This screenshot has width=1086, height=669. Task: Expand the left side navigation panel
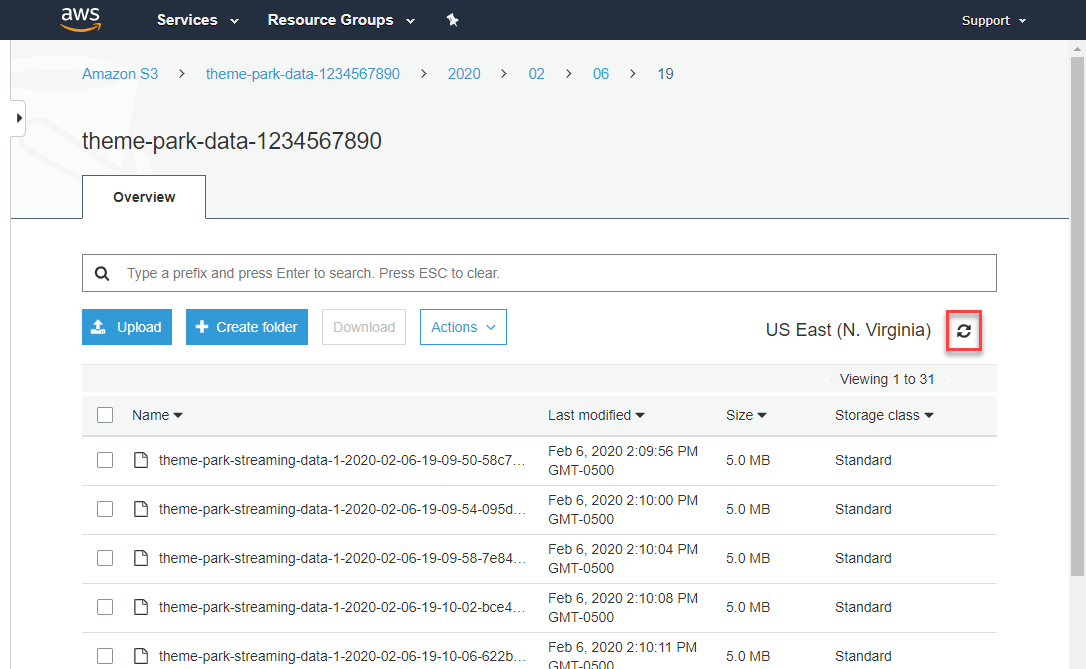click(x=19, y=118)
